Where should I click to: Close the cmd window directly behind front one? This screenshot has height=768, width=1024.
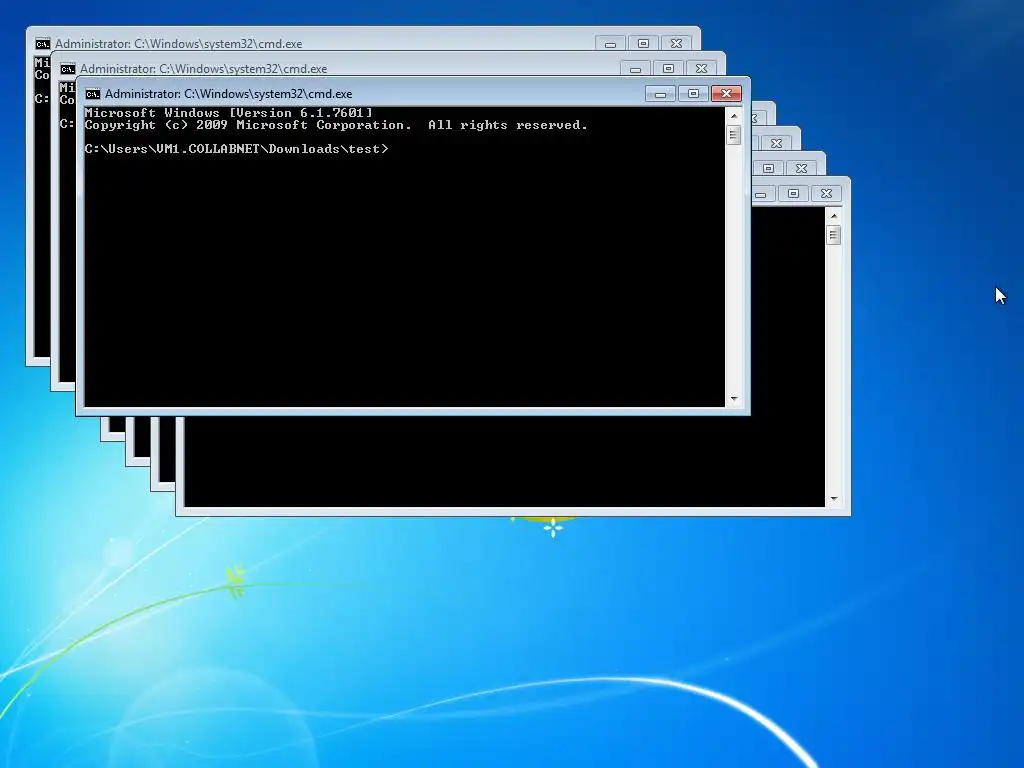[701, 69]
